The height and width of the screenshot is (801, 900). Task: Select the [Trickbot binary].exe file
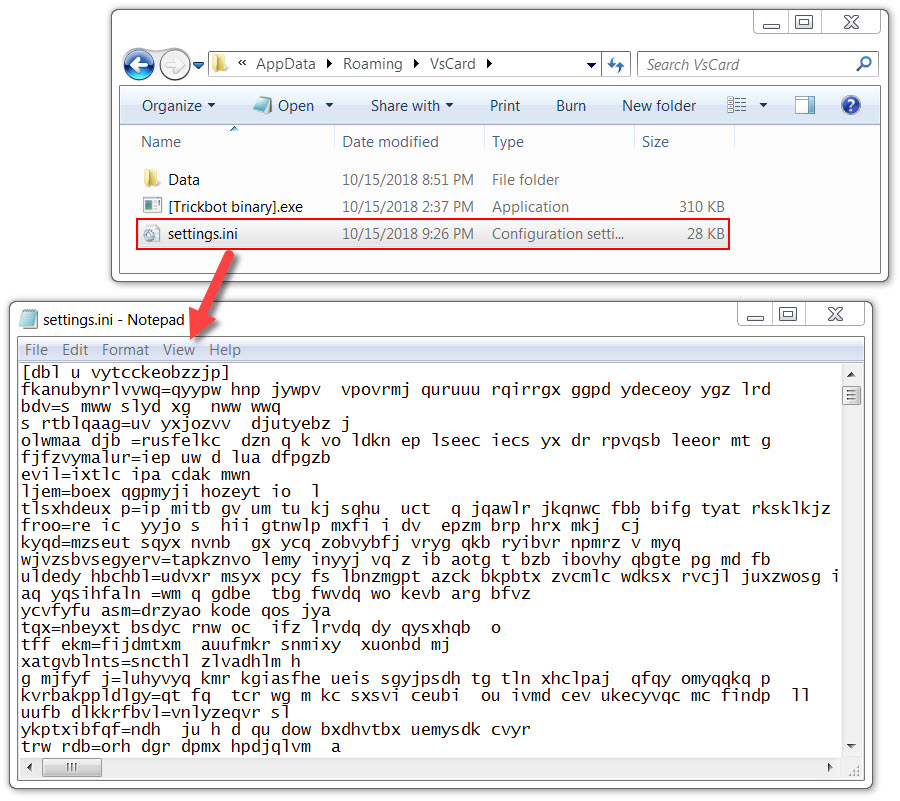point(433,207)
